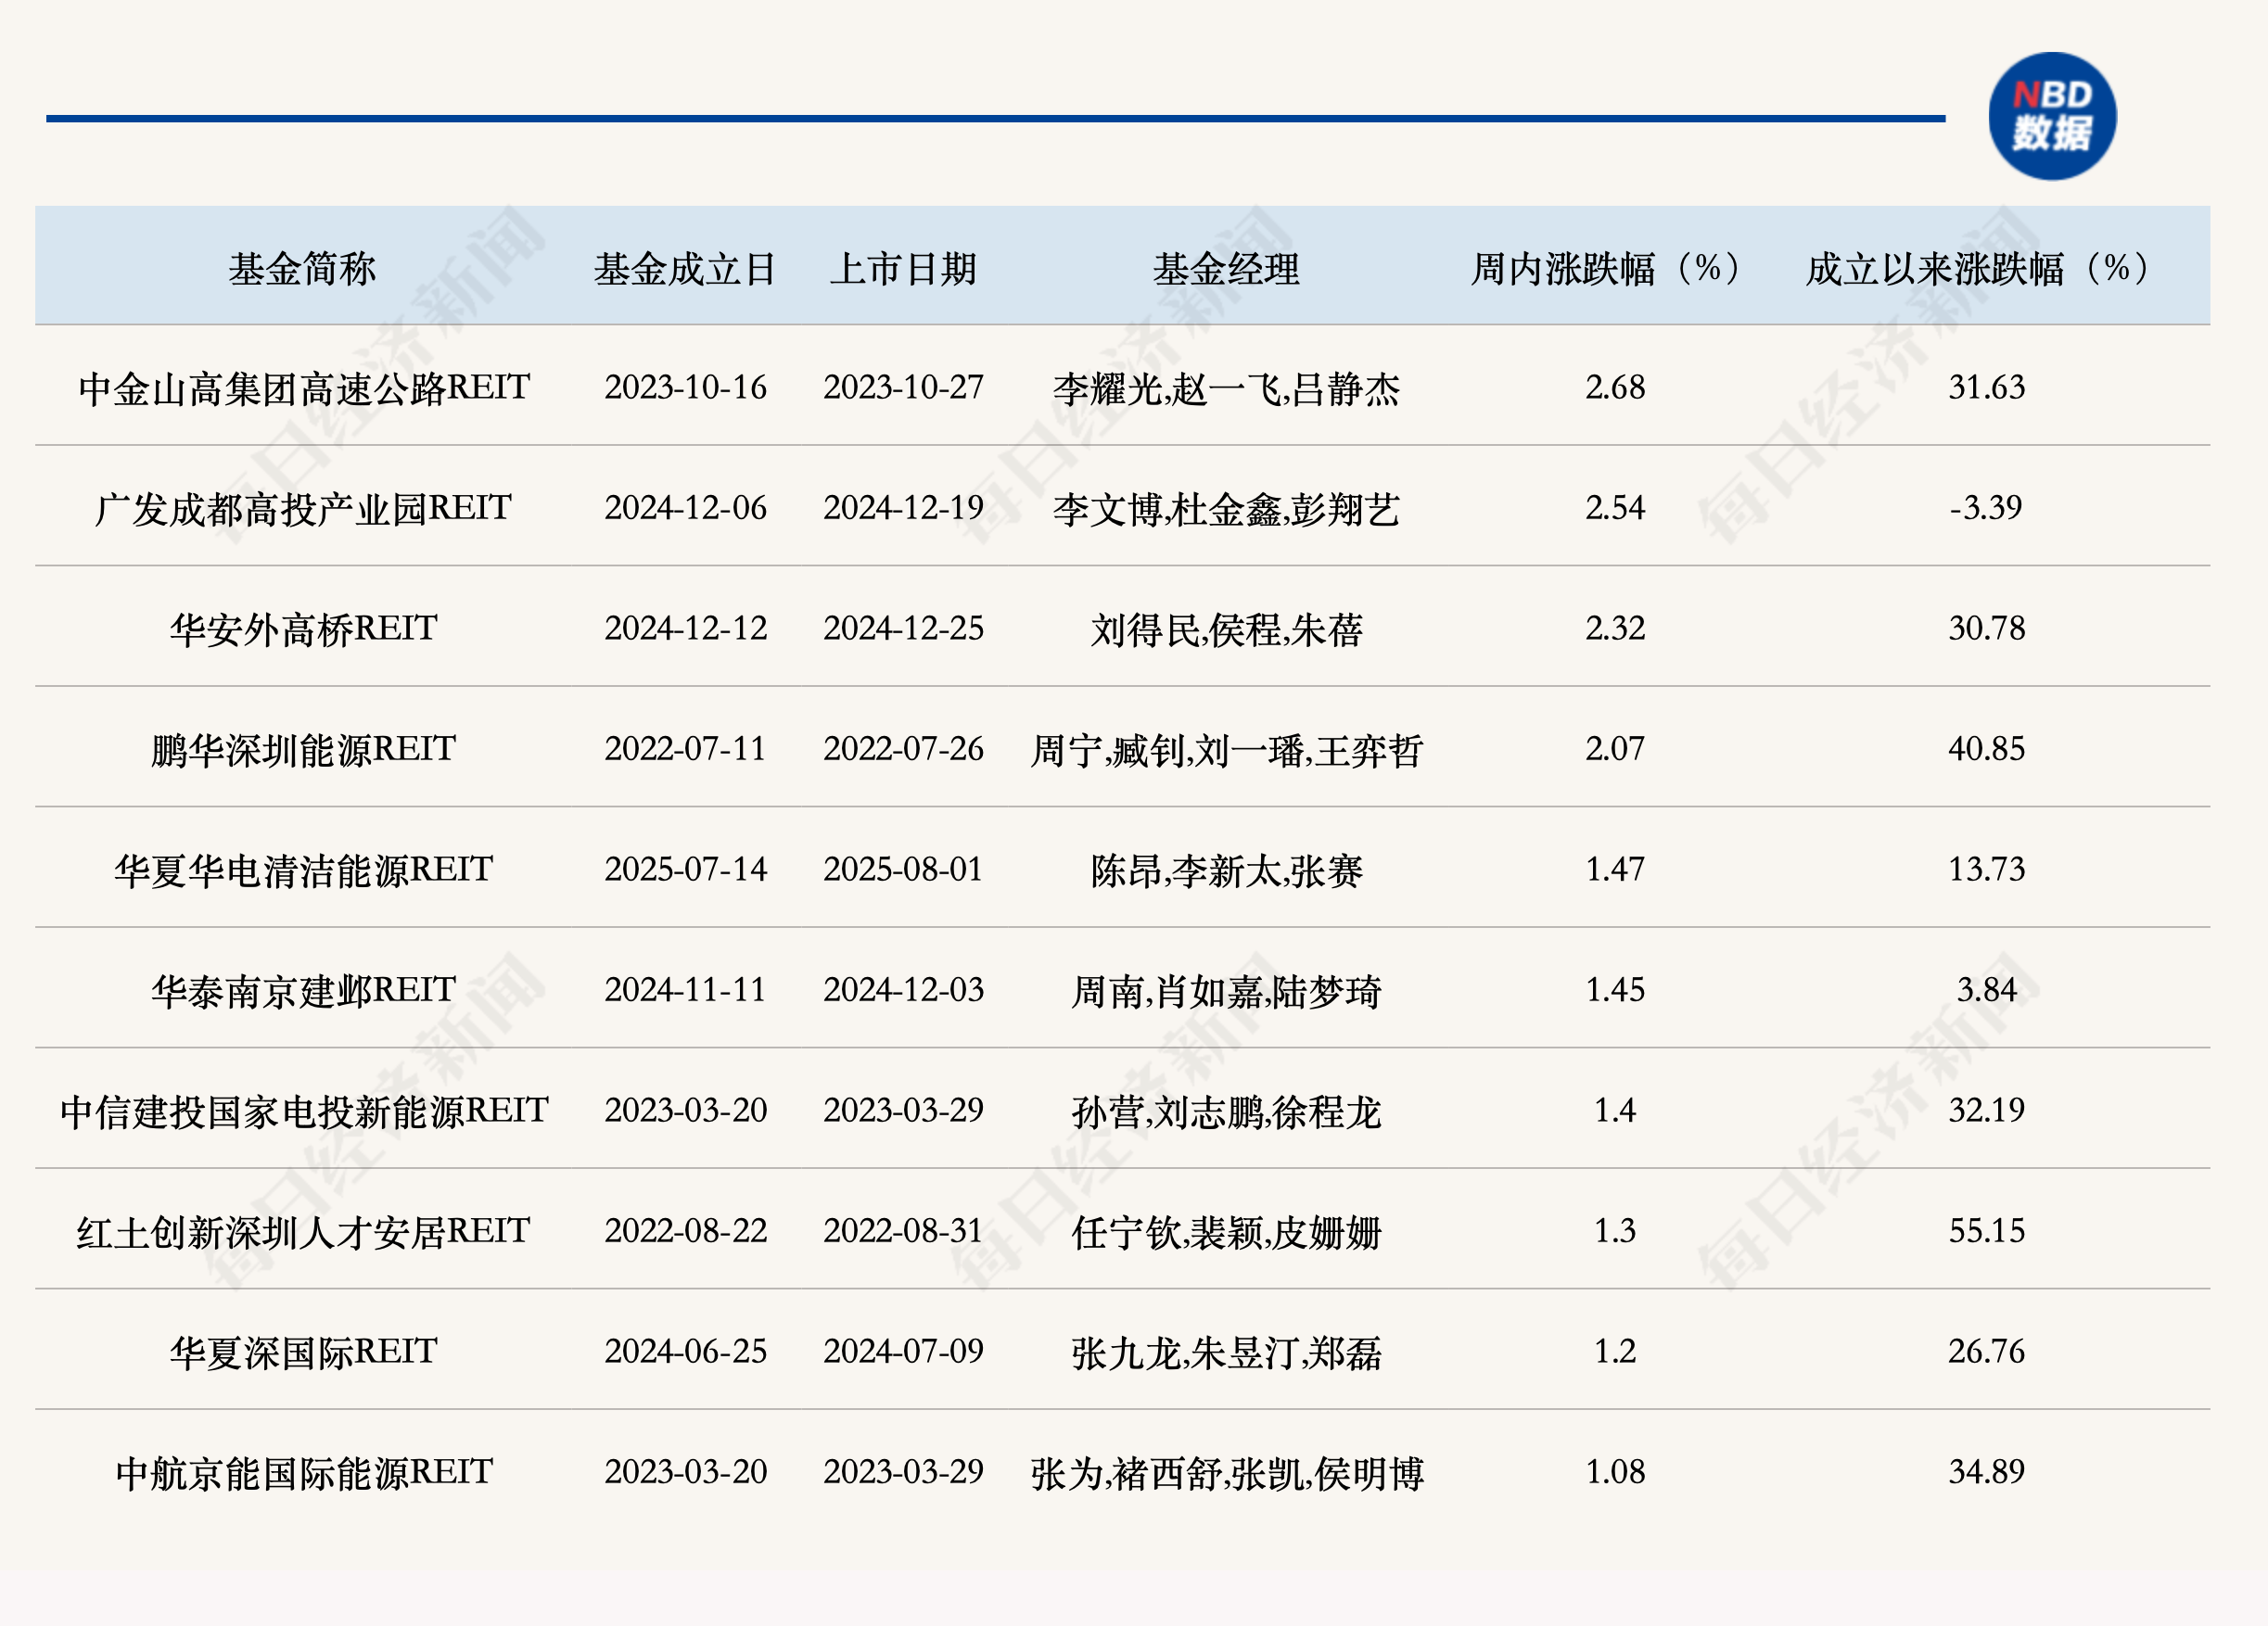
Task: Select establishment date 2022-08-22
Action: pyautogui.click(x=685, y=1231)
